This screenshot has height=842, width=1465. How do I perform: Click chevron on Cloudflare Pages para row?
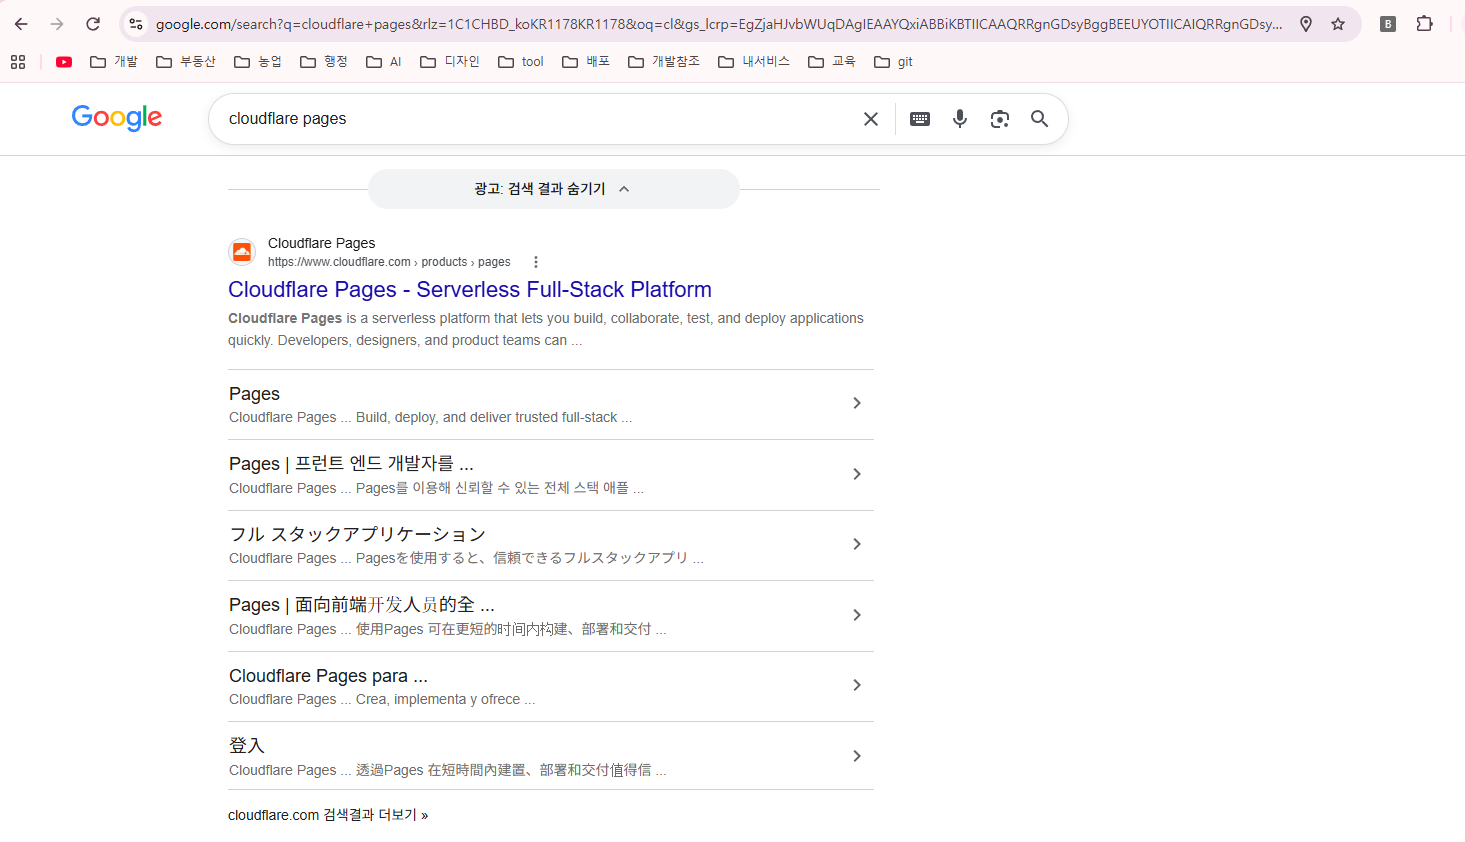coord(857,685)
